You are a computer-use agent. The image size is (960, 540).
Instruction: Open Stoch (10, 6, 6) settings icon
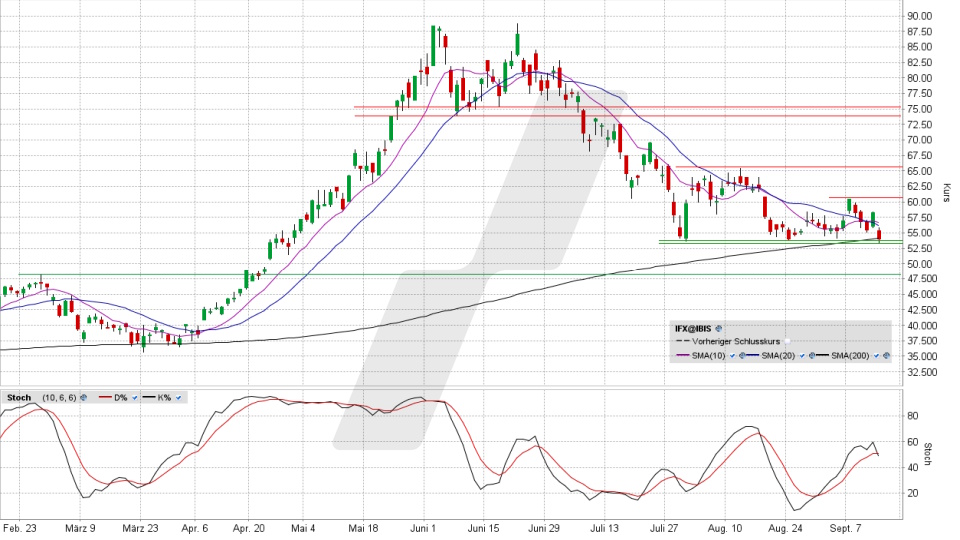tap(83, 397)
